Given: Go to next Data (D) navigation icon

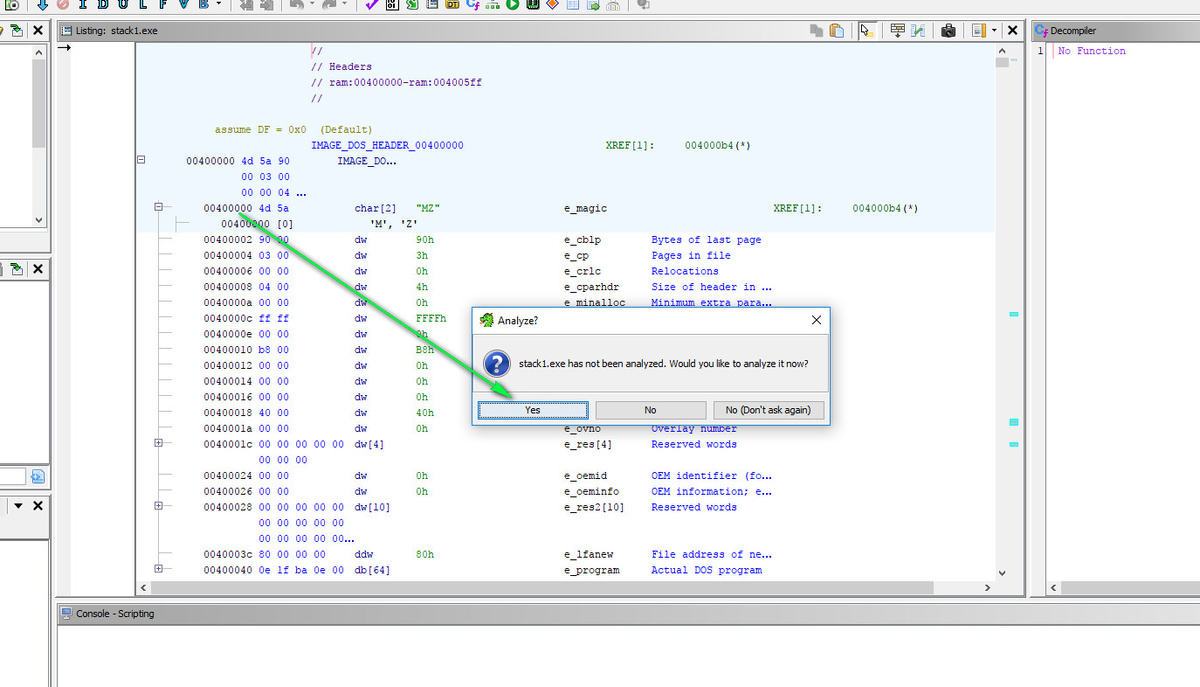Looking at the screenshot, I should pyautogui.click(x=103, y=6).
